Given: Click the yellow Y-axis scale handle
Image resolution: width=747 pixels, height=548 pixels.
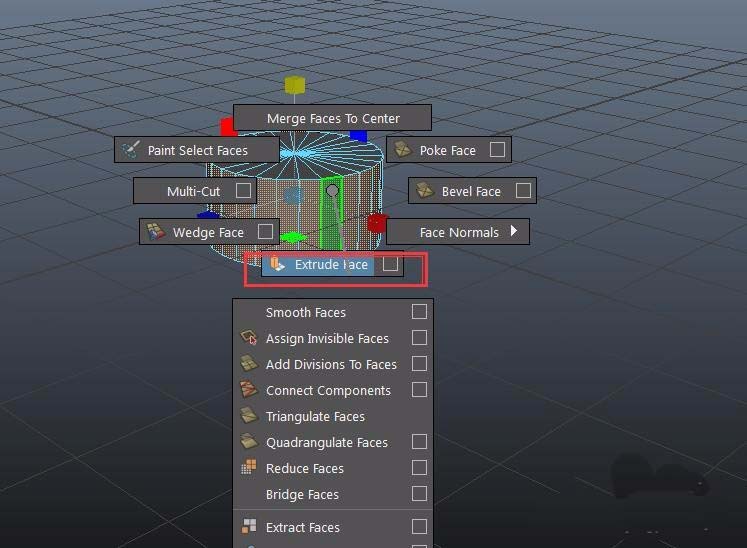Looking at the screenshot, I should click(294, 85).
